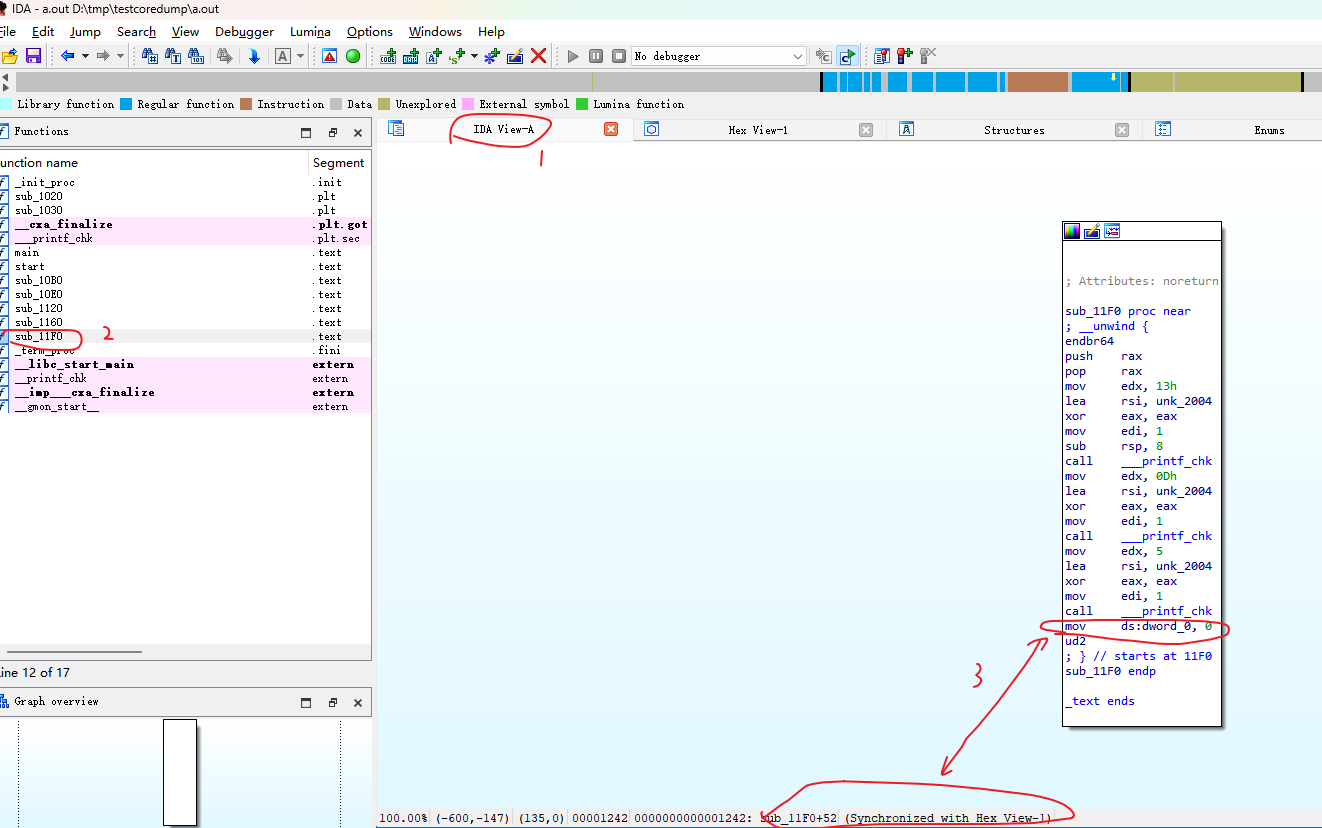Viewport: 1322px width, 828px height.
Task: Select main in the Functions list
Action: (27, 252)
